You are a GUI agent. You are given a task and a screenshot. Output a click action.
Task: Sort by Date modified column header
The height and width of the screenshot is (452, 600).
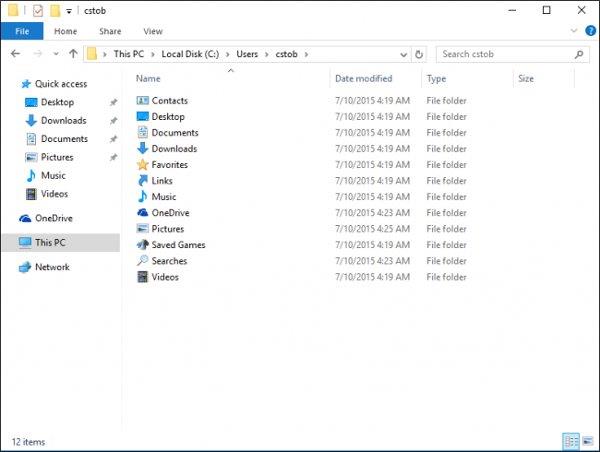tap(364, 78)
